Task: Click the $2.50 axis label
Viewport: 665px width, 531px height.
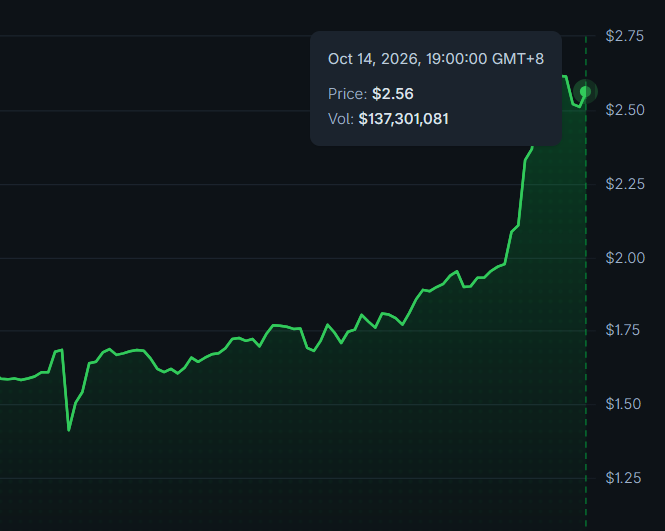Action: 625,110
